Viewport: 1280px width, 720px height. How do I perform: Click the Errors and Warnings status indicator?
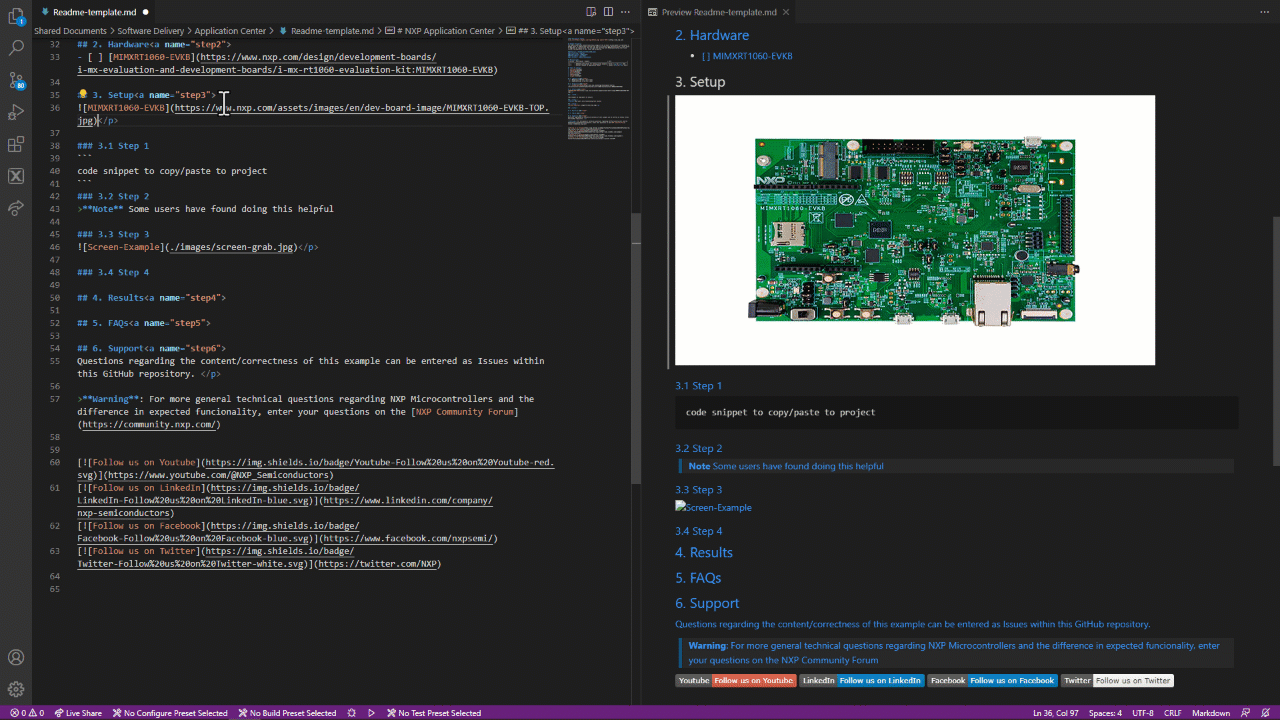(x=25, y=713)
